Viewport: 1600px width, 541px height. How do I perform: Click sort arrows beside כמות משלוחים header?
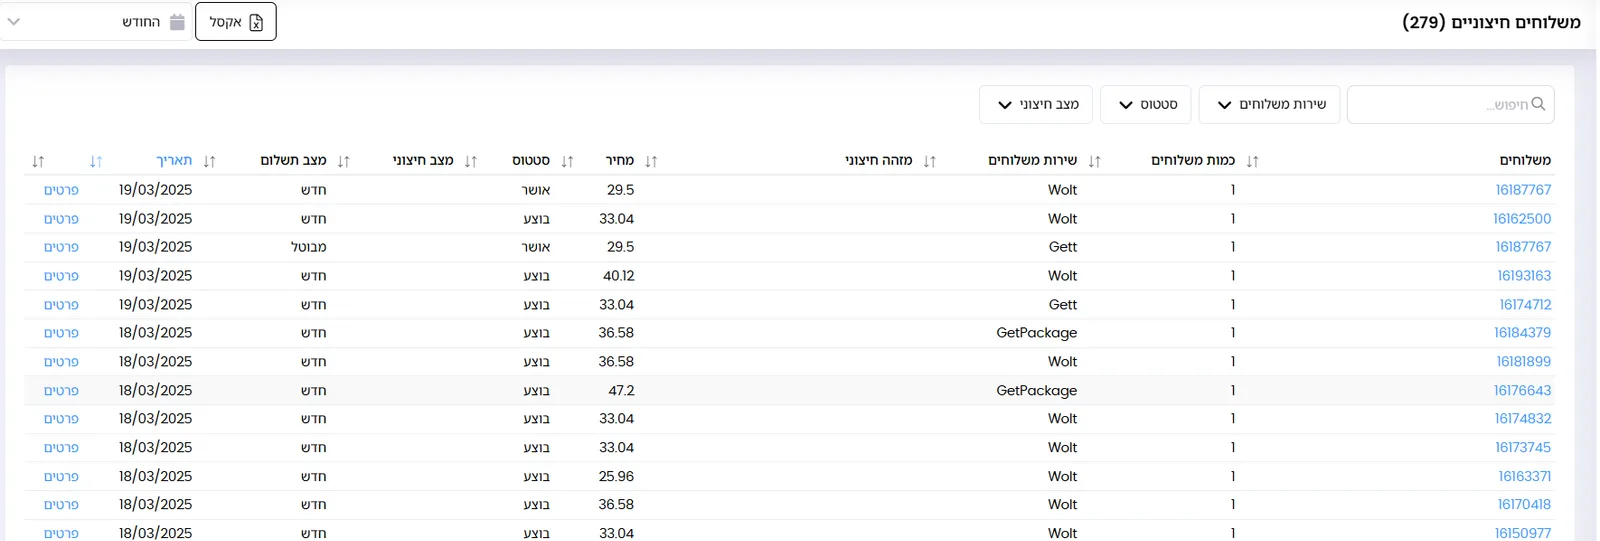(1252, 161)
